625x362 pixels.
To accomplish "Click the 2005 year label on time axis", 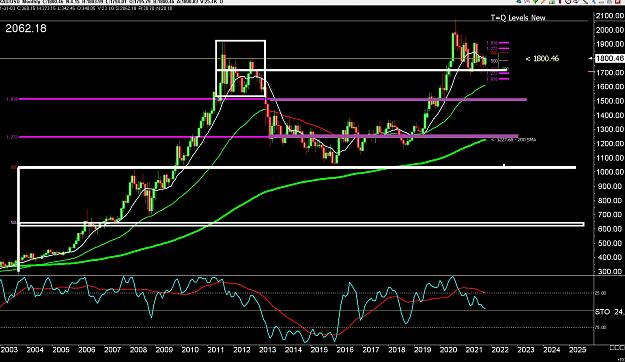I will click(x=61, y=350).
